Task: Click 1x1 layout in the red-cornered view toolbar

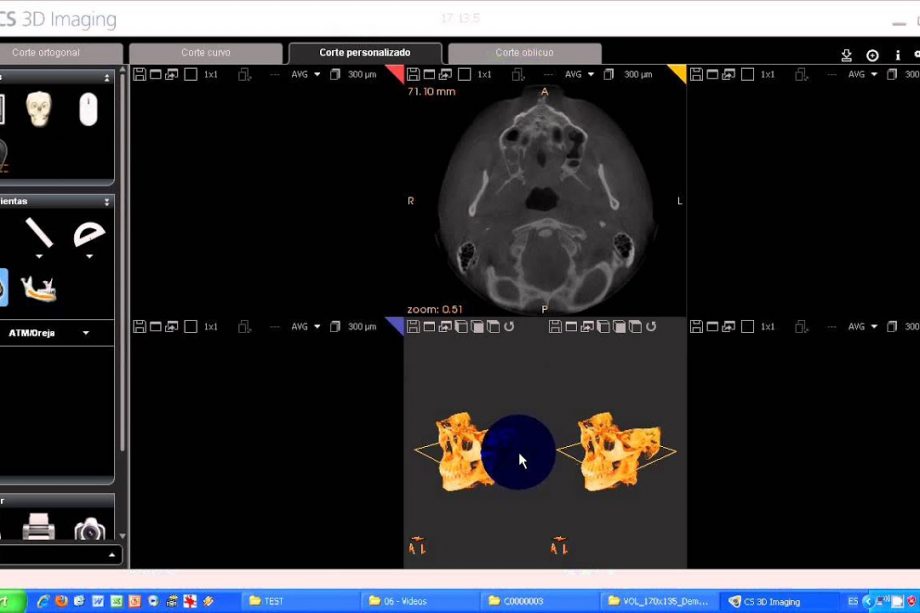Action: tap(211, 74)
